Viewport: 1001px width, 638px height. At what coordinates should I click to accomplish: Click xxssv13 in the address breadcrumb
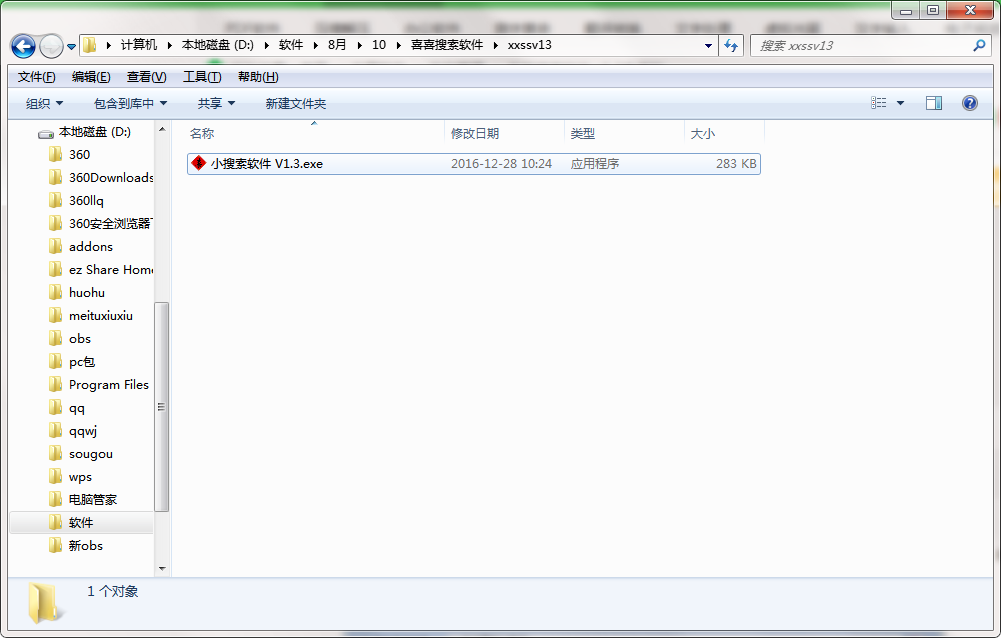[529, 45]
